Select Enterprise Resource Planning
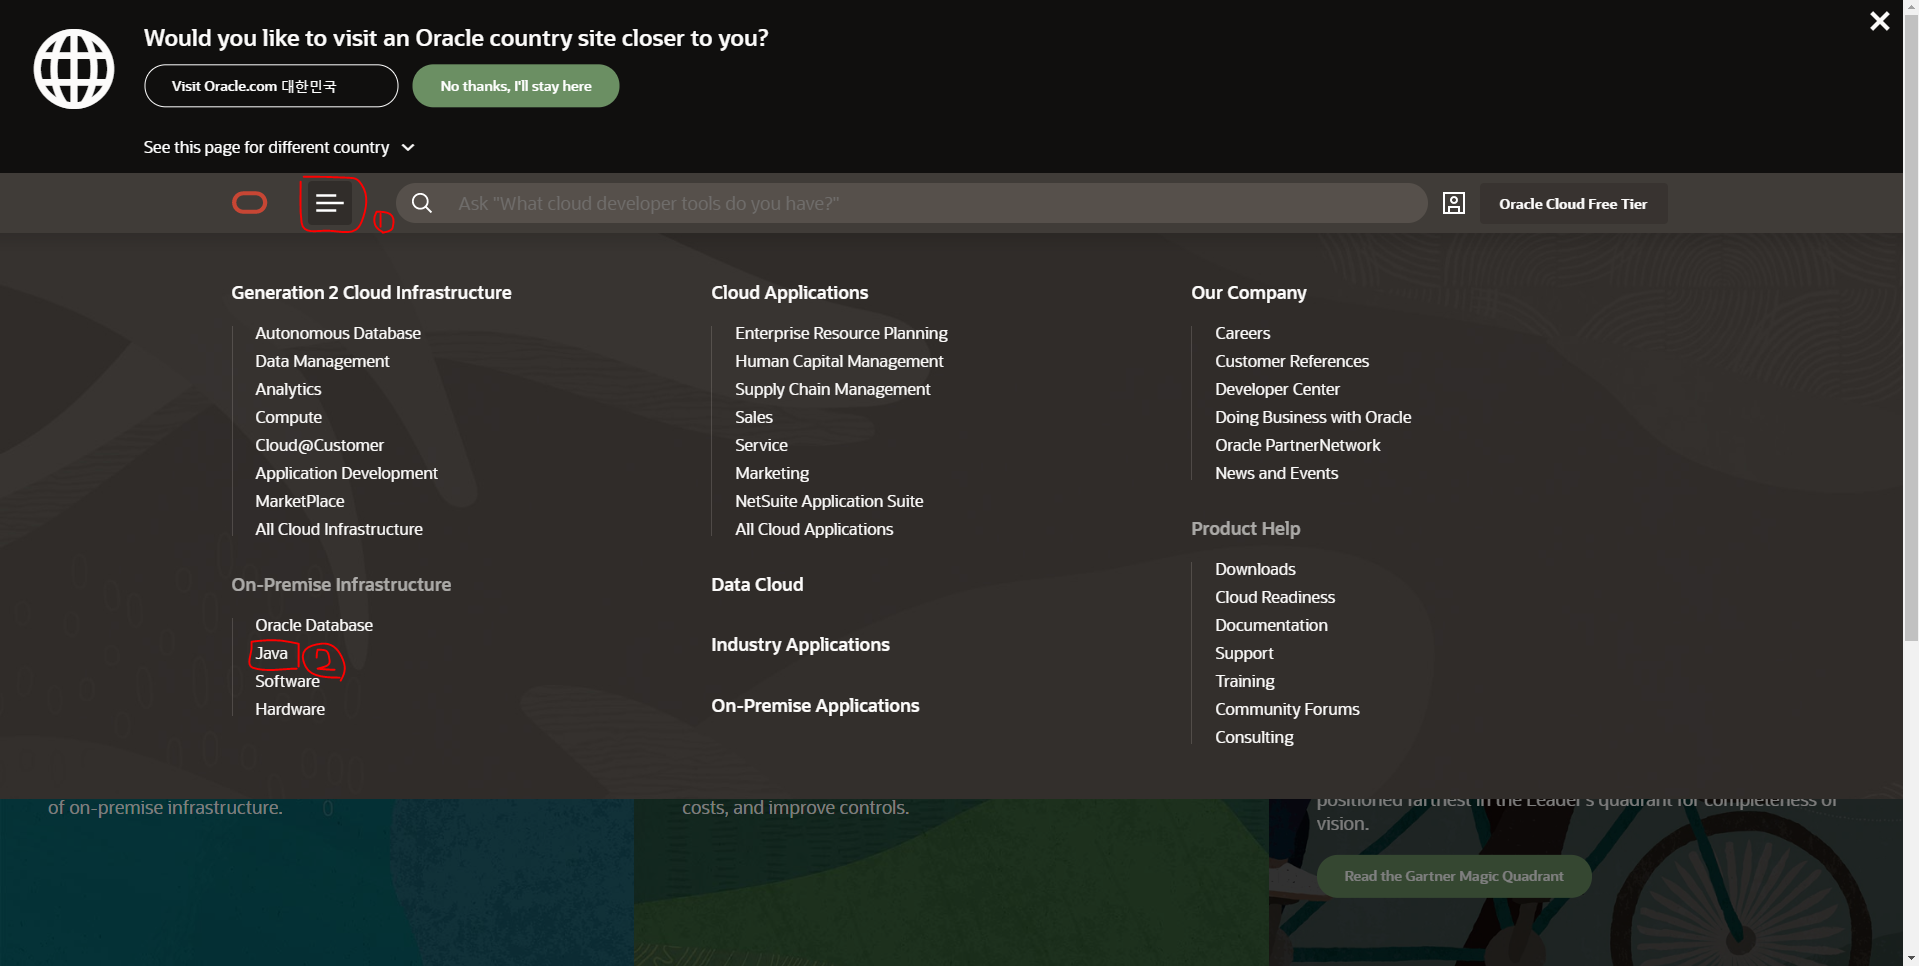Screen dimensions: 1919x966 click(841, 333)
